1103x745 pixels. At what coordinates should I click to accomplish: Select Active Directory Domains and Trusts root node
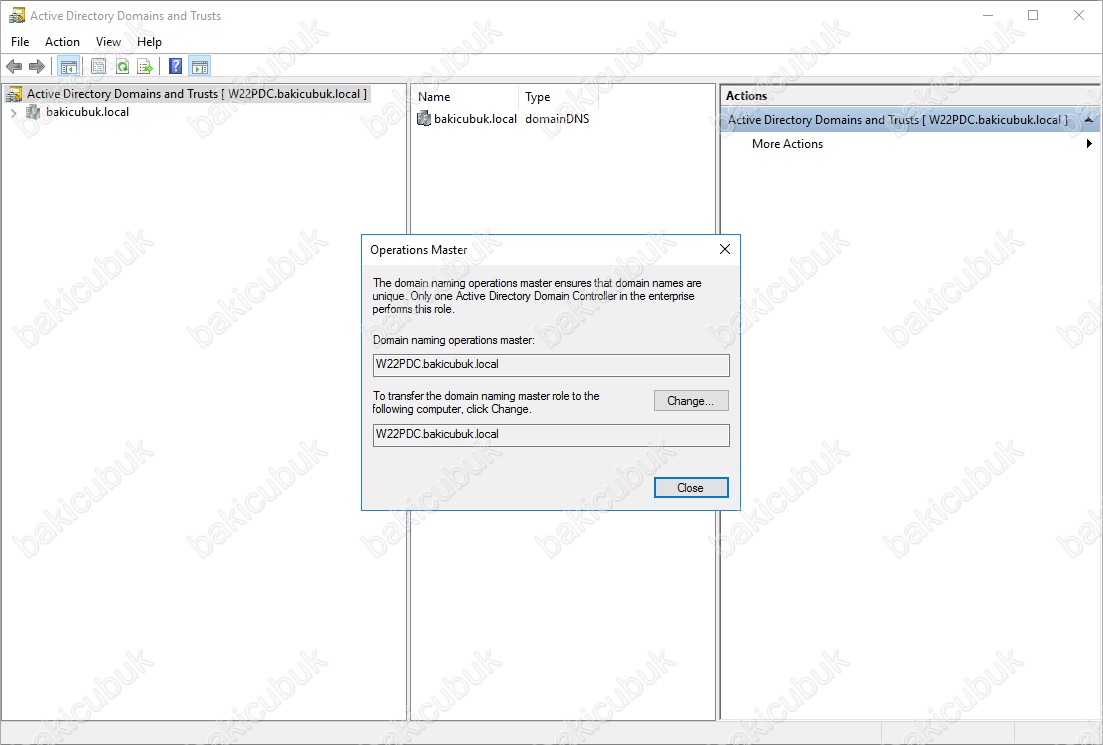(197, 94)
